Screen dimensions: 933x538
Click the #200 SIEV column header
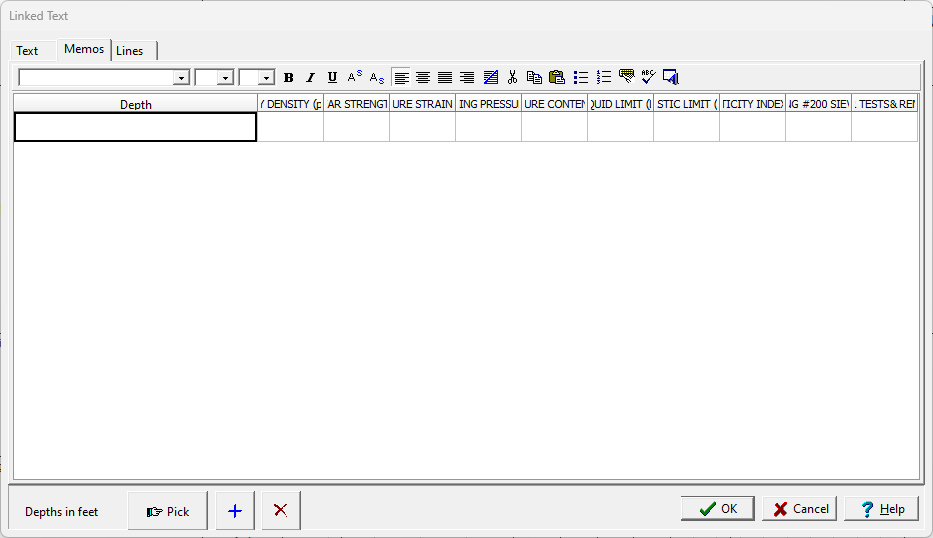click(819, 104)
